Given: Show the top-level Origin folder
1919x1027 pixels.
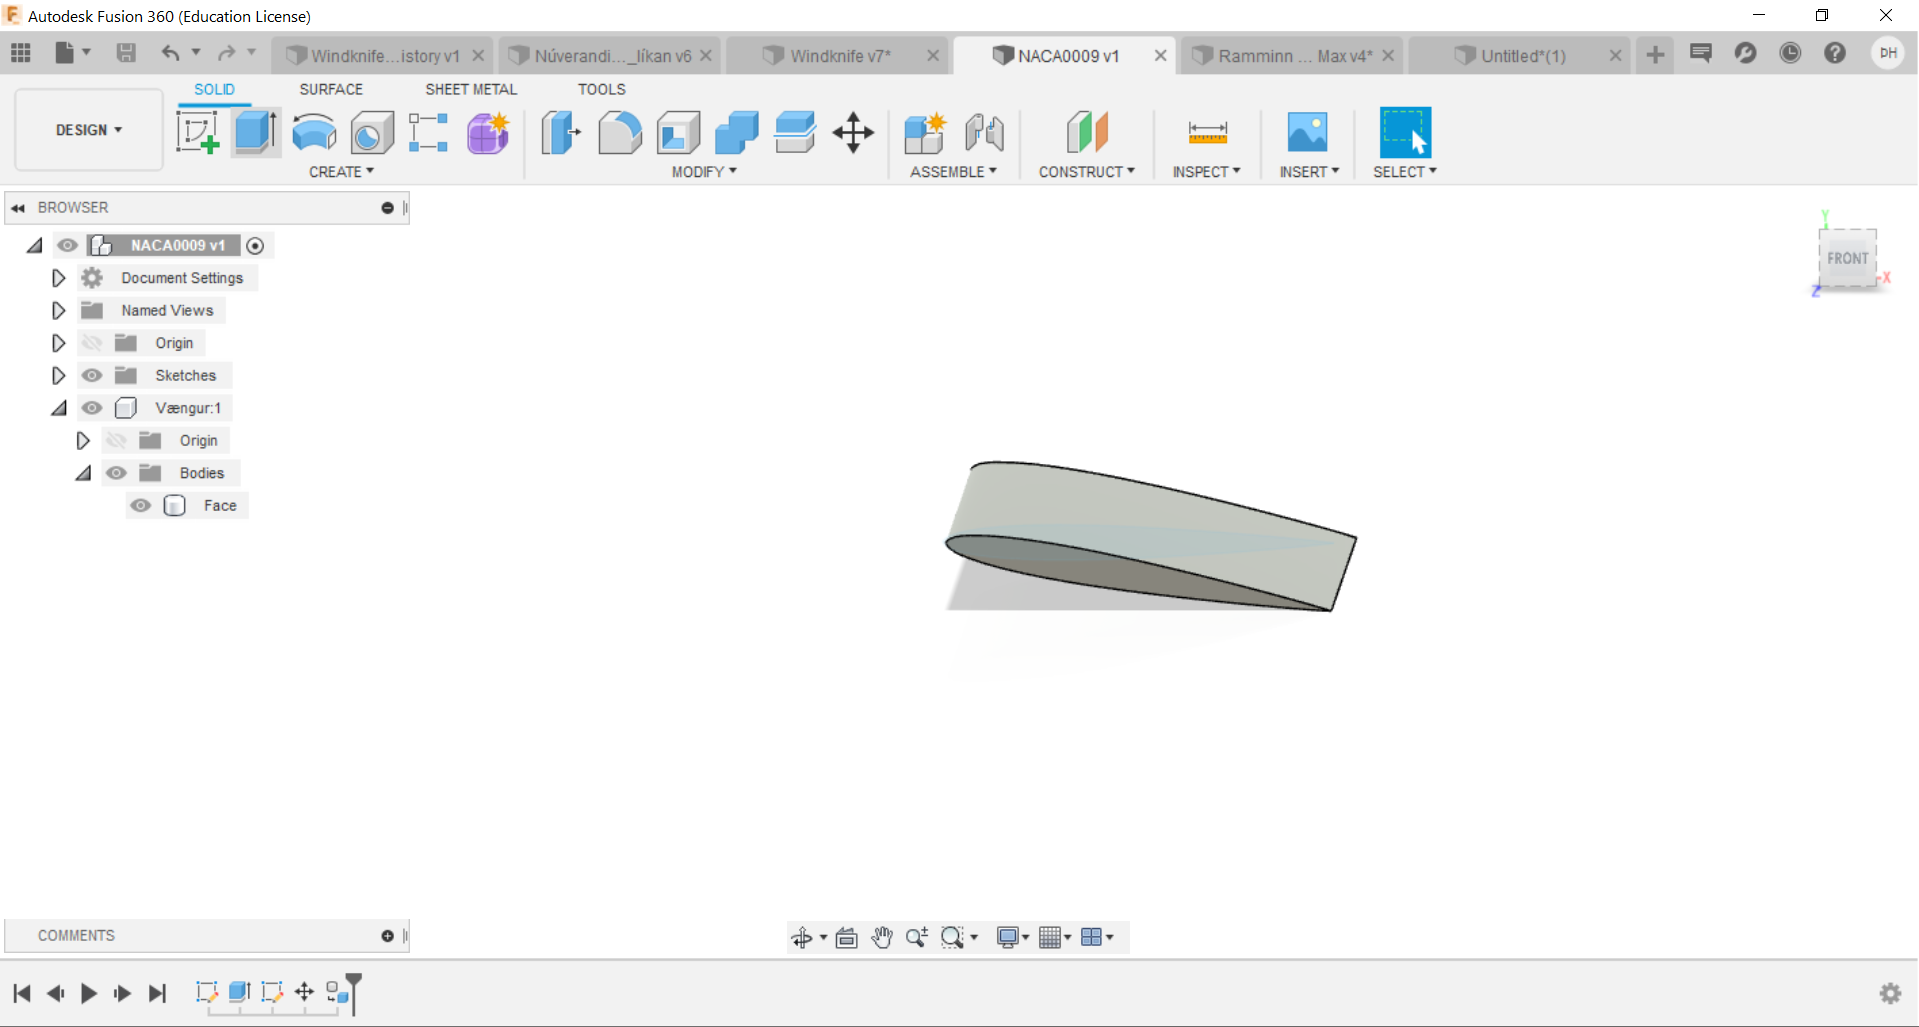Looking at the screenshot, I should click(x=92, y=343).
